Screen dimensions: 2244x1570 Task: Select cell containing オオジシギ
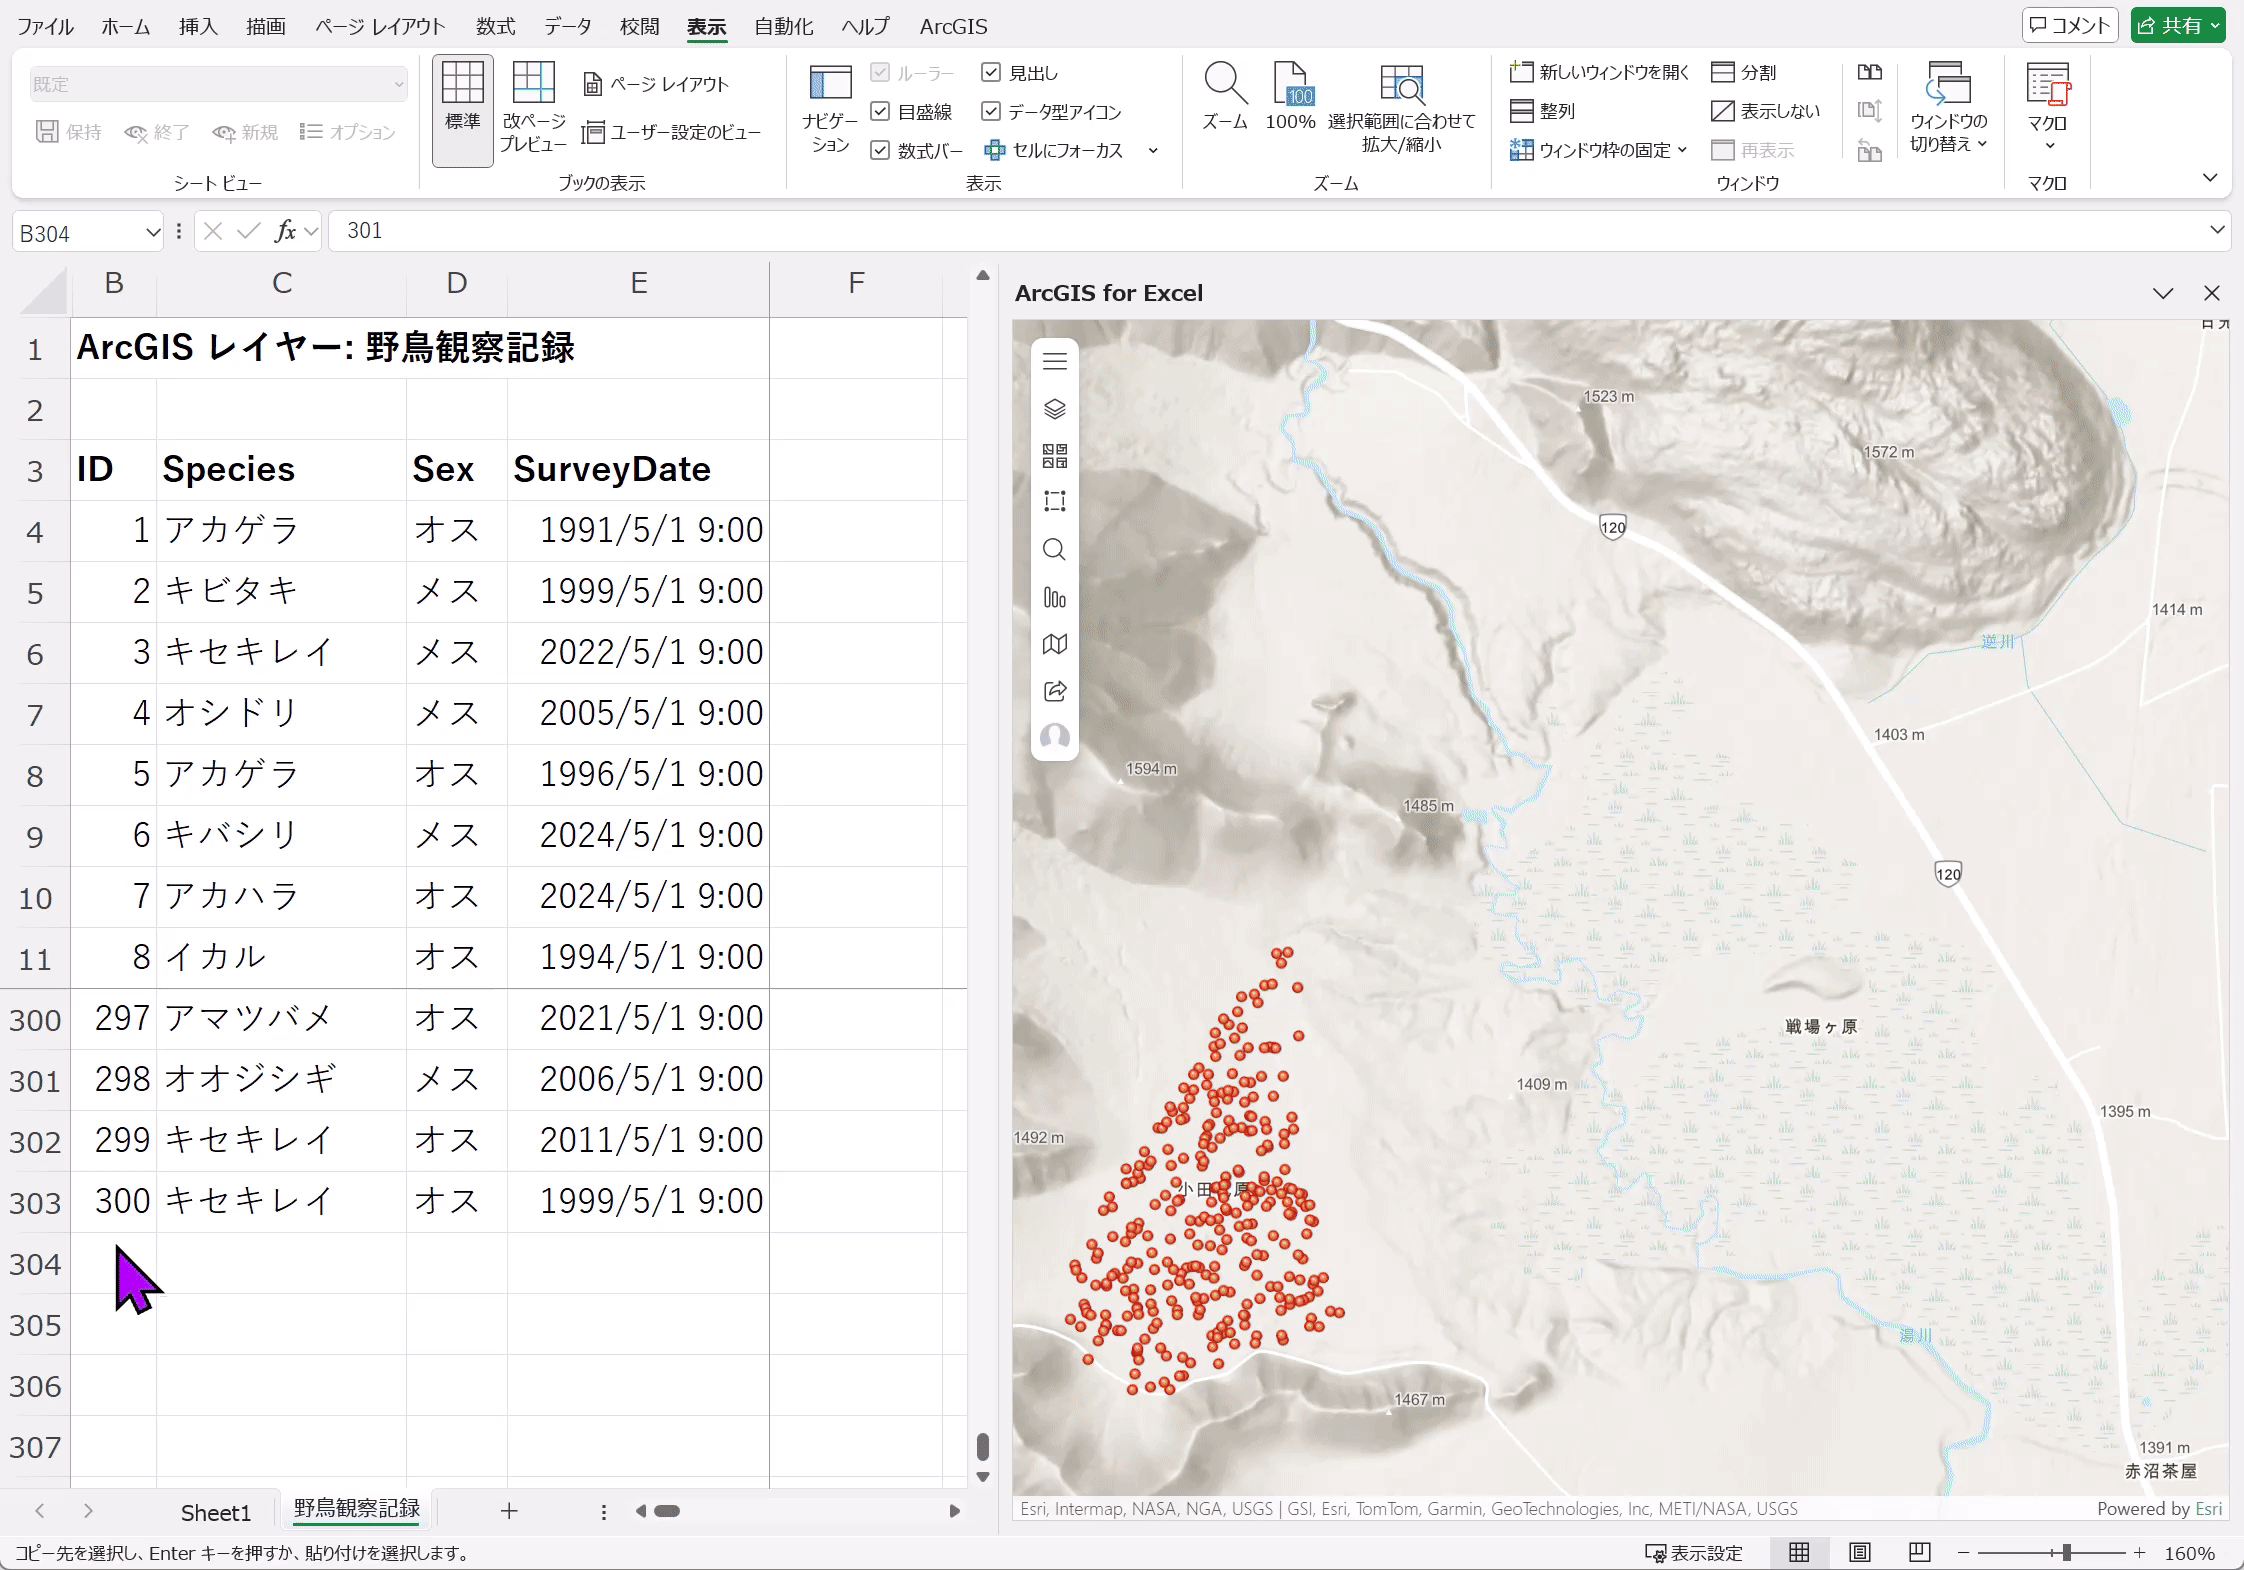point(281,1079)
